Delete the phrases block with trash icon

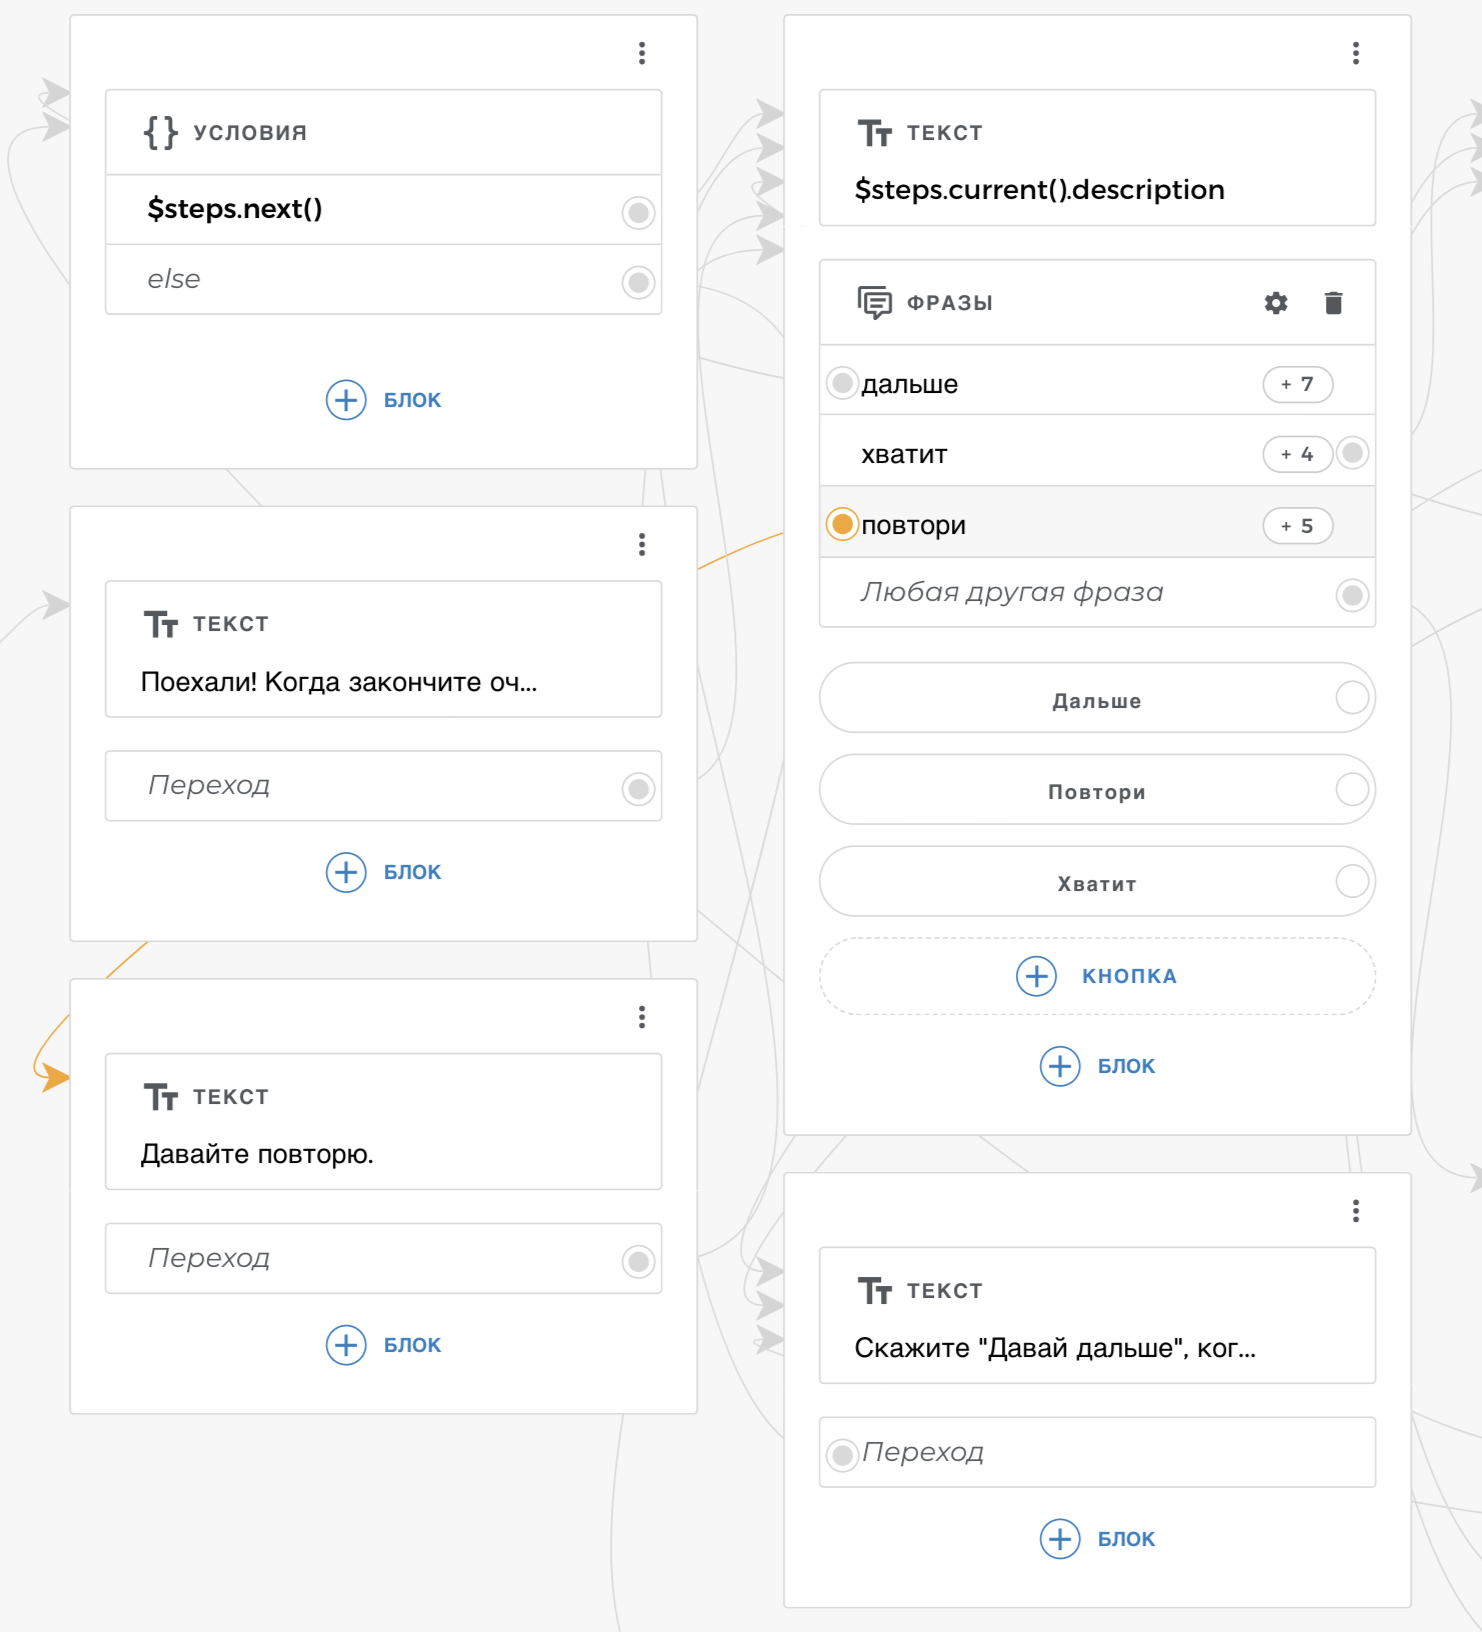click(x=1333, y=303)
